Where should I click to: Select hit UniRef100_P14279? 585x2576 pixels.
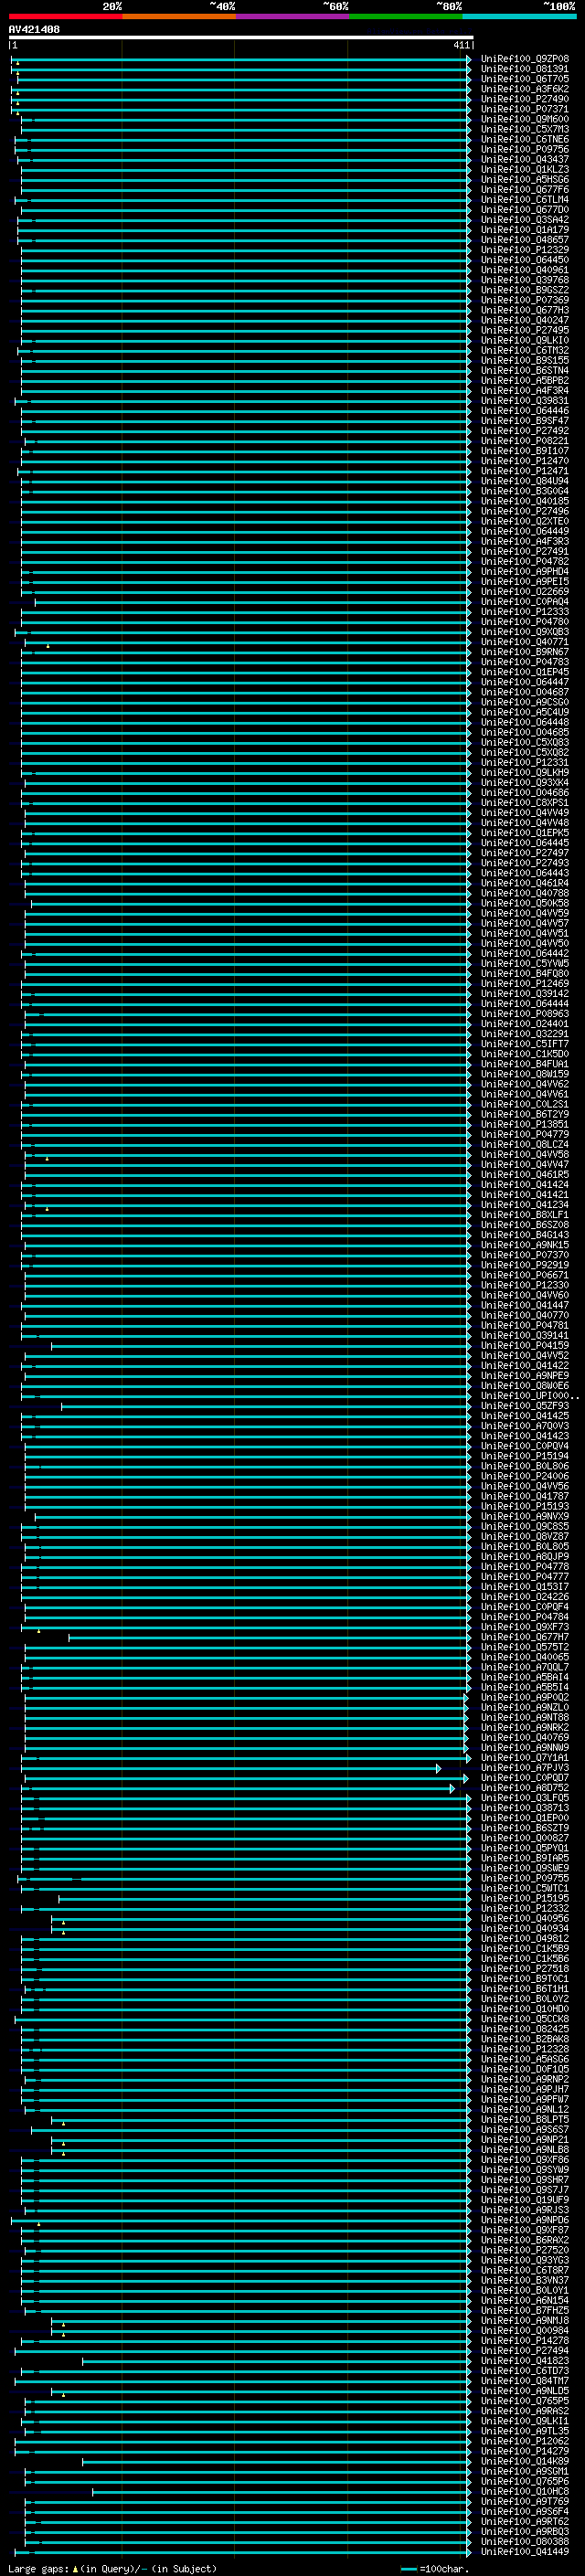(x=524, y=2451)
